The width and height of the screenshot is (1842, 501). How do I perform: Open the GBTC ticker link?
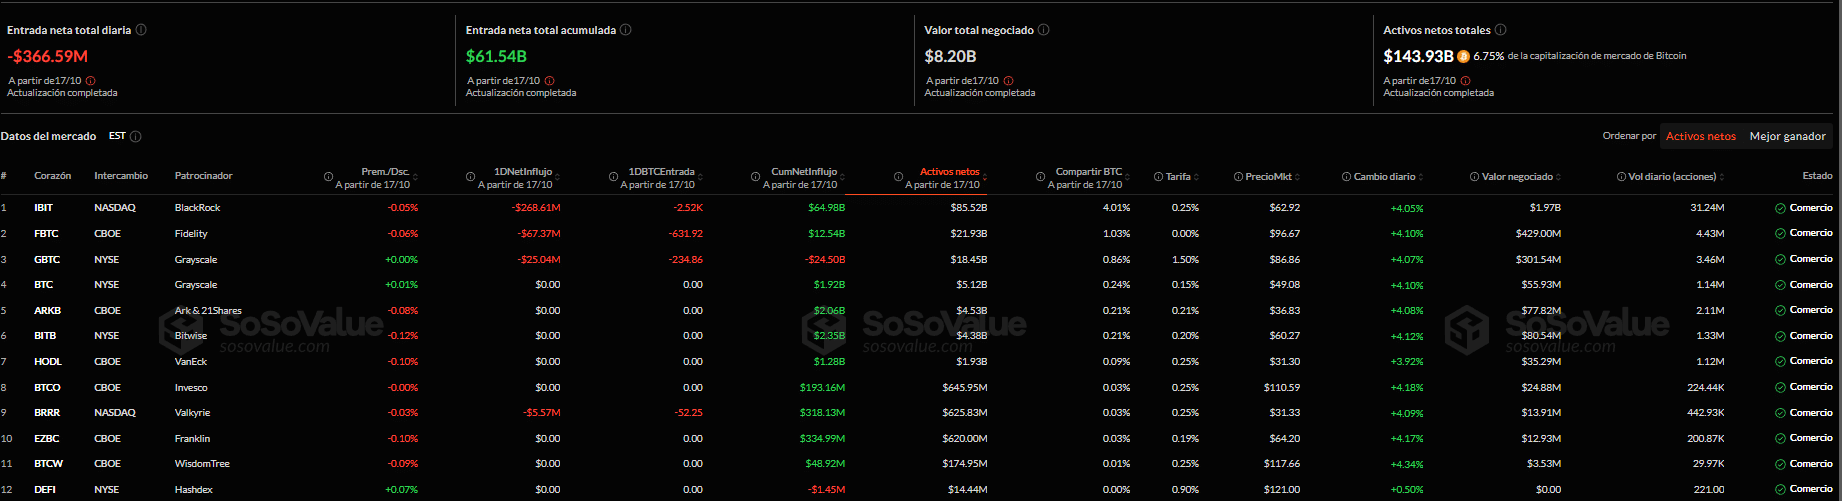pos(47,260)
